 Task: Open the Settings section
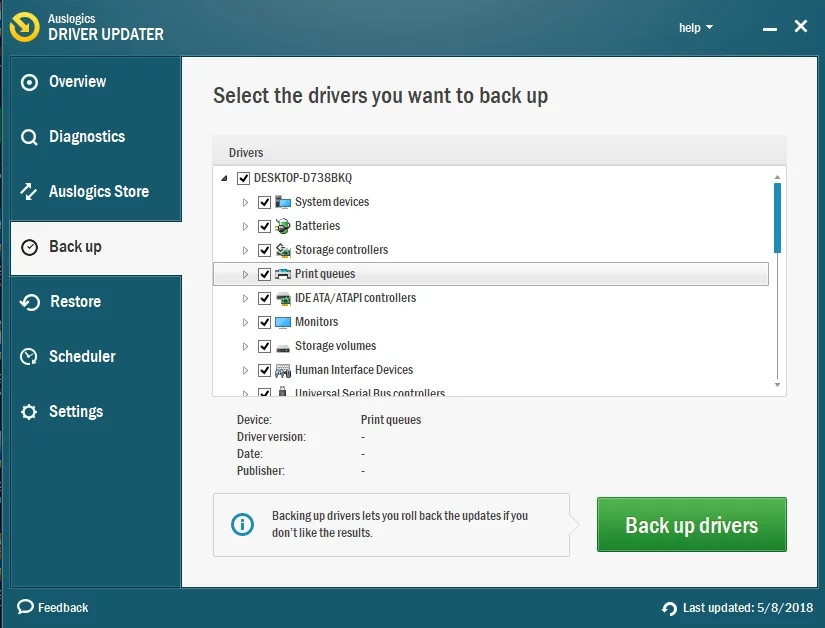point(96,411)
